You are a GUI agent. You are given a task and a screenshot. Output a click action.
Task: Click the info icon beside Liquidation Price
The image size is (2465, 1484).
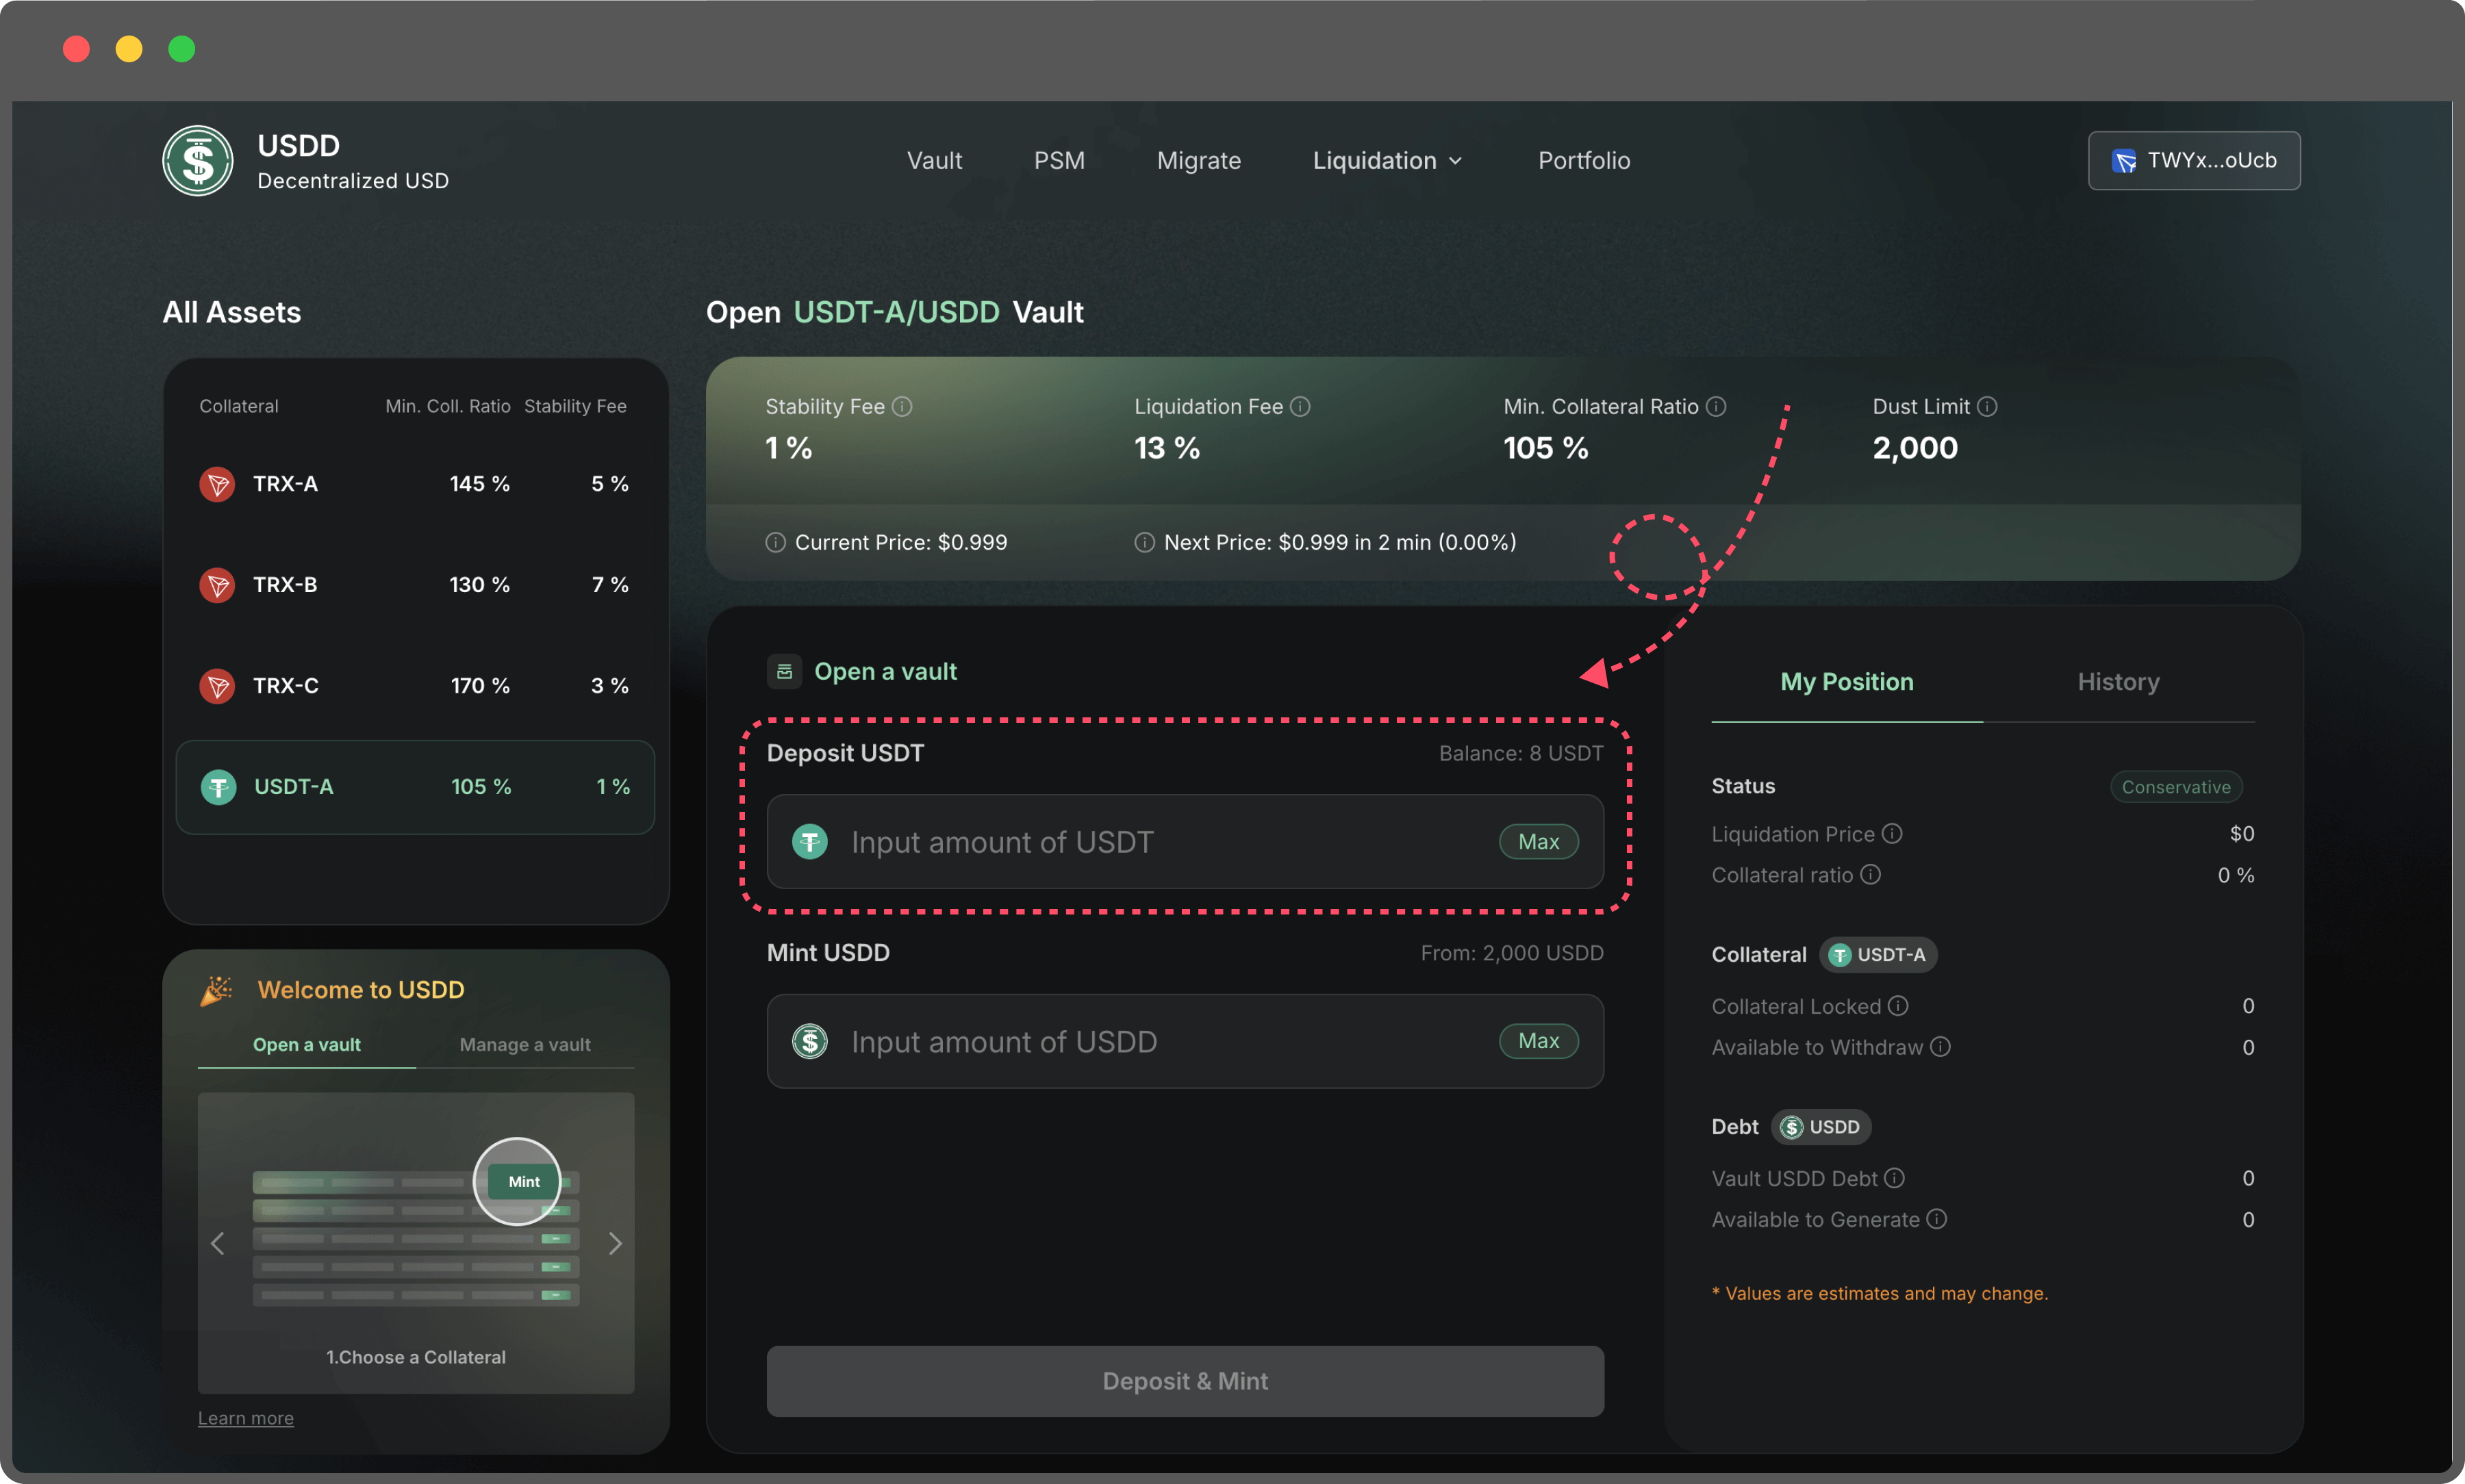(1892, 834)
